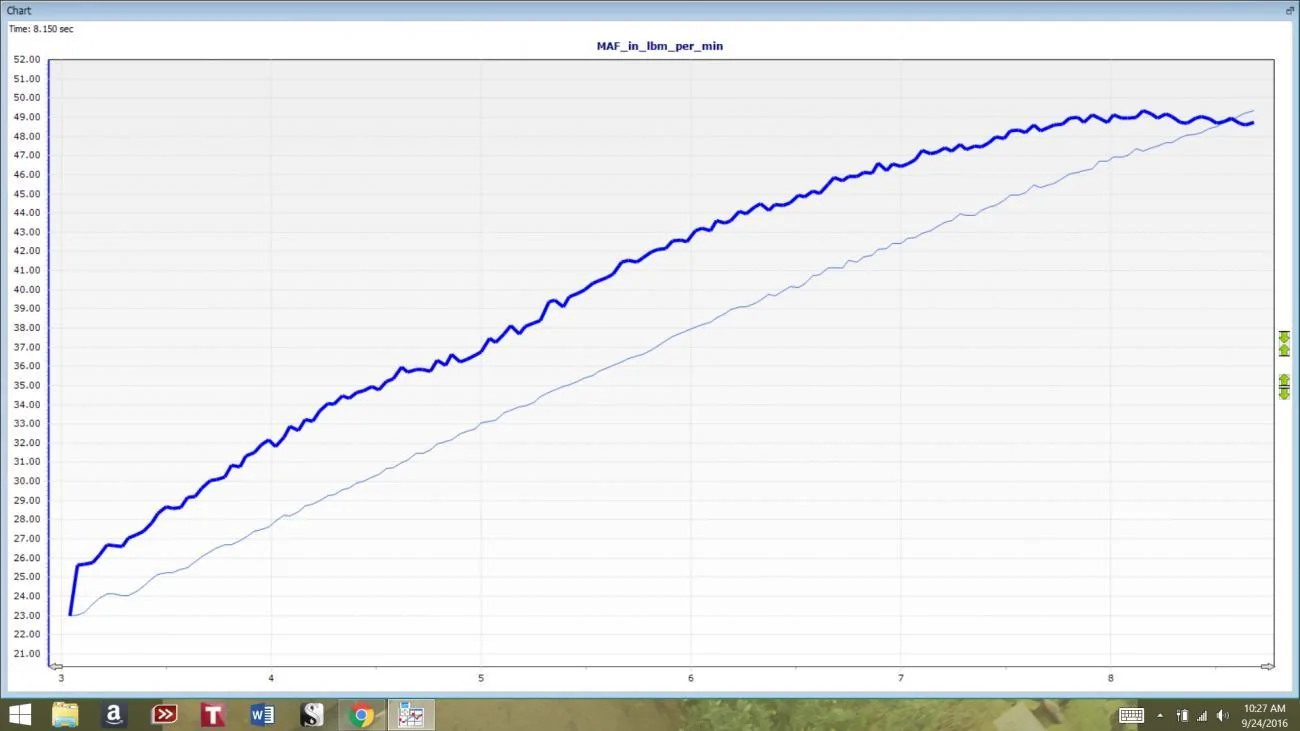The image size is (1300, 731).
Task: Click the vertical compress green arrows icon
Action: pyautogui.click(x=1284, y=344)
